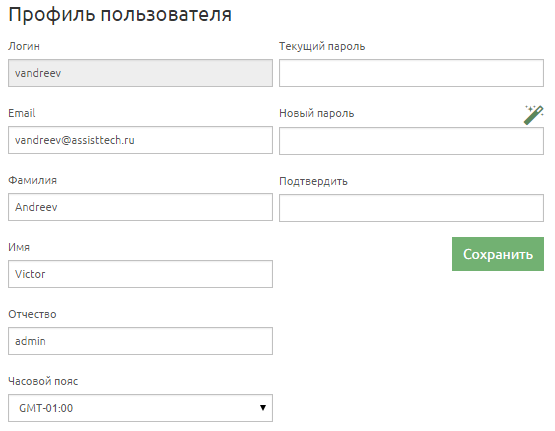Select the Имя field containing Victor
Viewport: 555px width, 431px height.
141,274
